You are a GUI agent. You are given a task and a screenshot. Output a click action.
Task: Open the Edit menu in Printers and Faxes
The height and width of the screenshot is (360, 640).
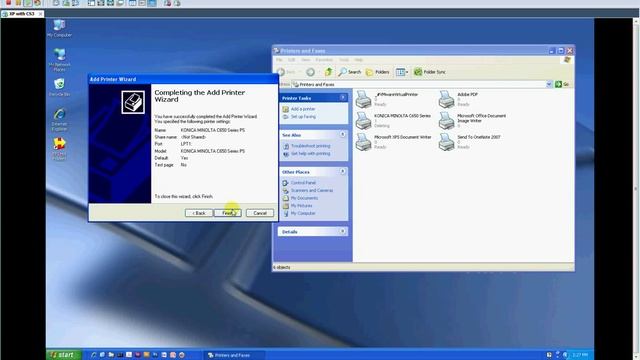click(x=291, y=60)
